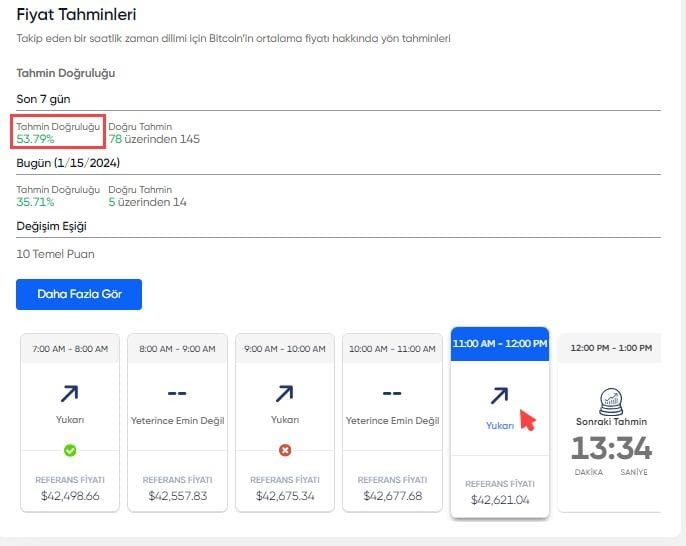686x546 pixels.
Task: Click the dashes in 8:00 AM card
Action: 177,393
